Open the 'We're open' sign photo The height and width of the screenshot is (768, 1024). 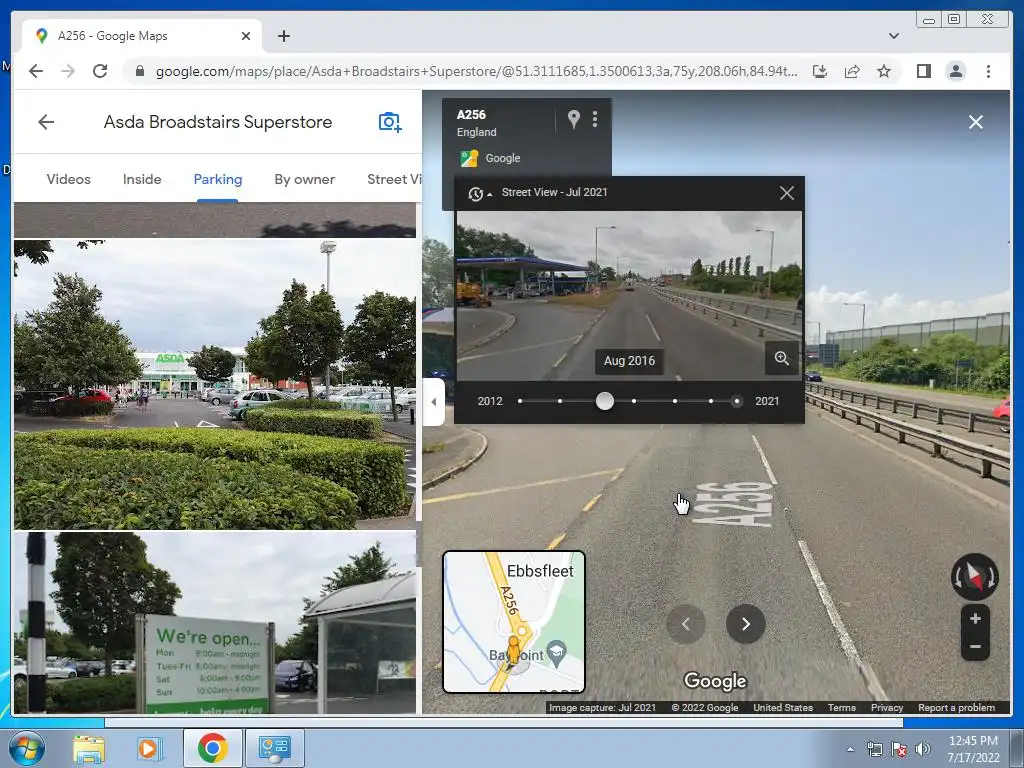(x=215, y=622)
